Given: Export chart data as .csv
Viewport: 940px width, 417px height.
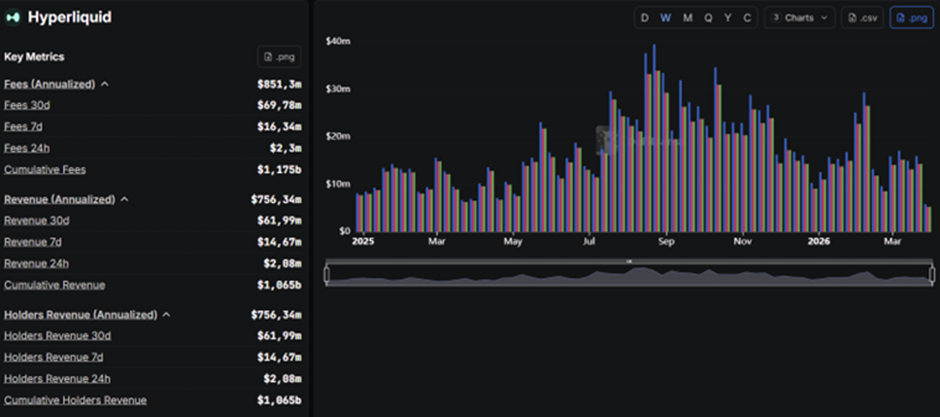Looking at the screenshot, I should [x=862, y=18].
